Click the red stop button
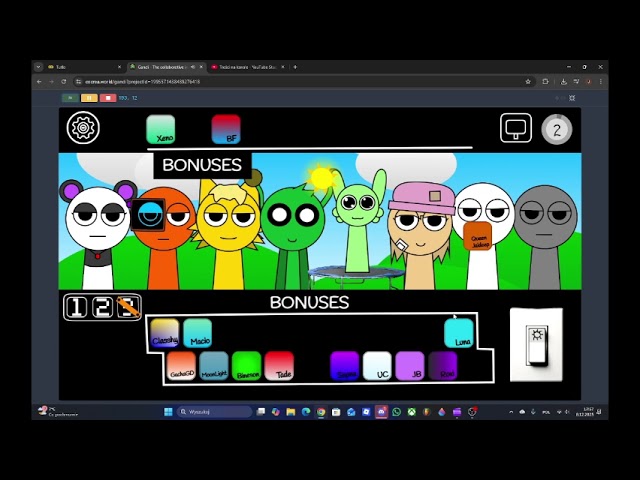 pyautogui.click(x=108, y=98)
